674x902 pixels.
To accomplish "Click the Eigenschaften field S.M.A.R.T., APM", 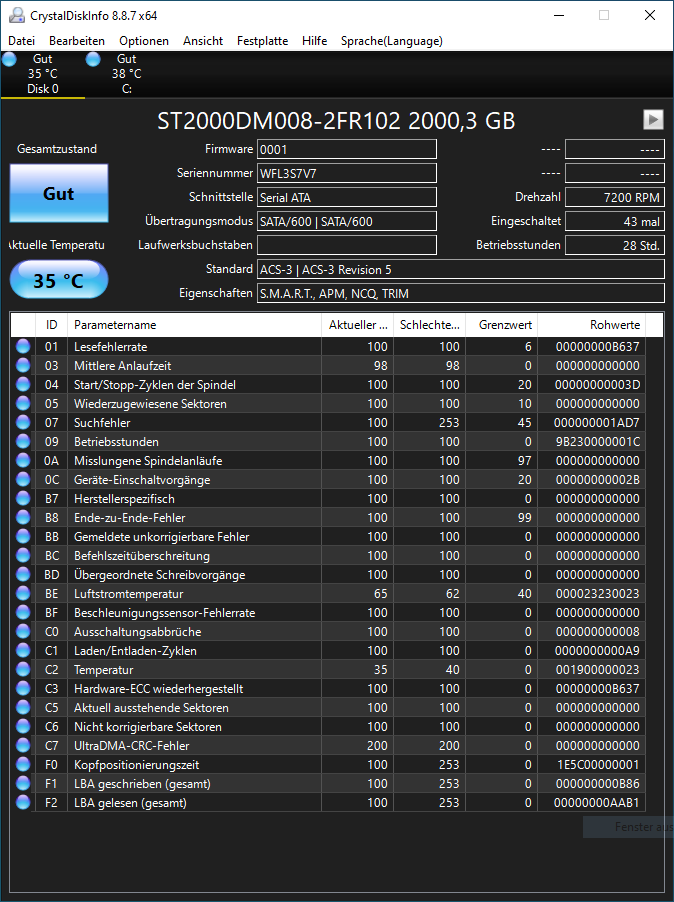I will (461, 293).
